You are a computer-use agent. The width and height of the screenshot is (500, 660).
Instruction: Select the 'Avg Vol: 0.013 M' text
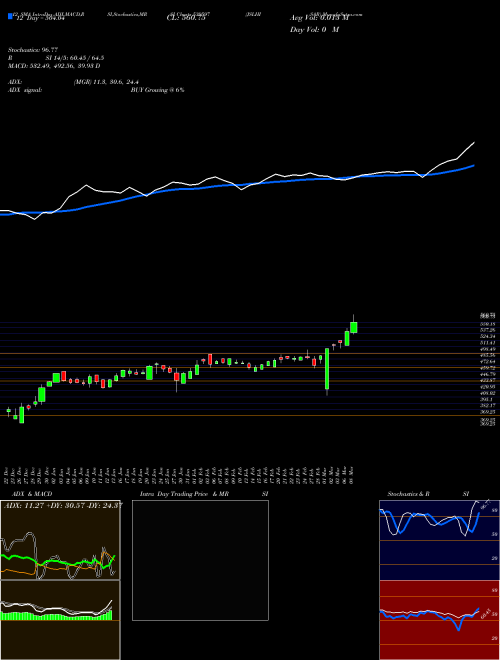click(319, 18)
